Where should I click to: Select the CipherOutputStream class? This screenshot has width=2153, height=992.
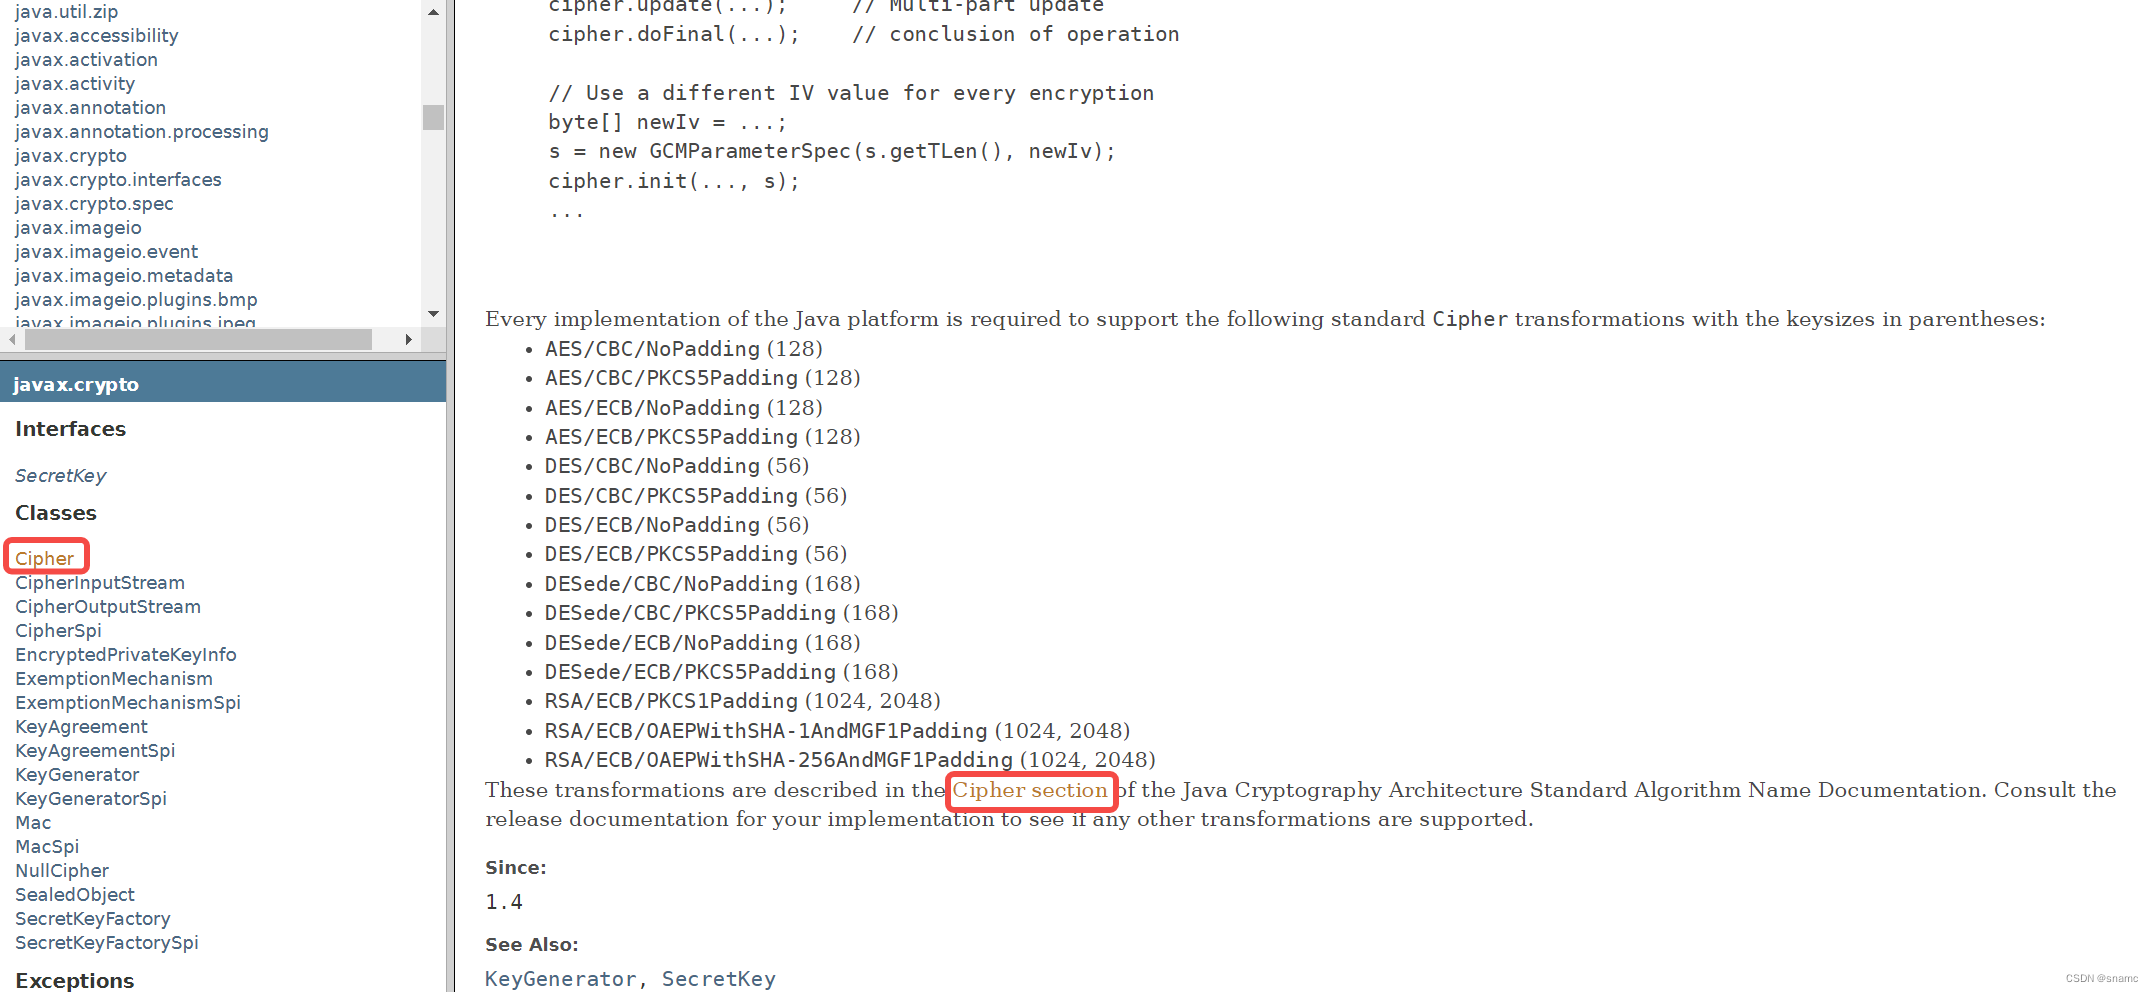point(107,606)
